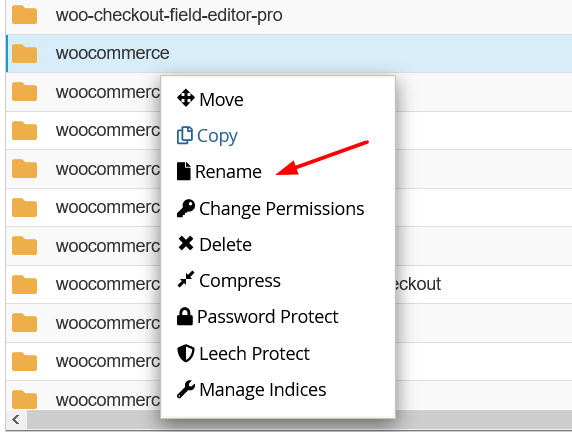Click the Move arrows icon
Image resolution: width=572 pixels, height=432 pixels.
tap(186, 98)
